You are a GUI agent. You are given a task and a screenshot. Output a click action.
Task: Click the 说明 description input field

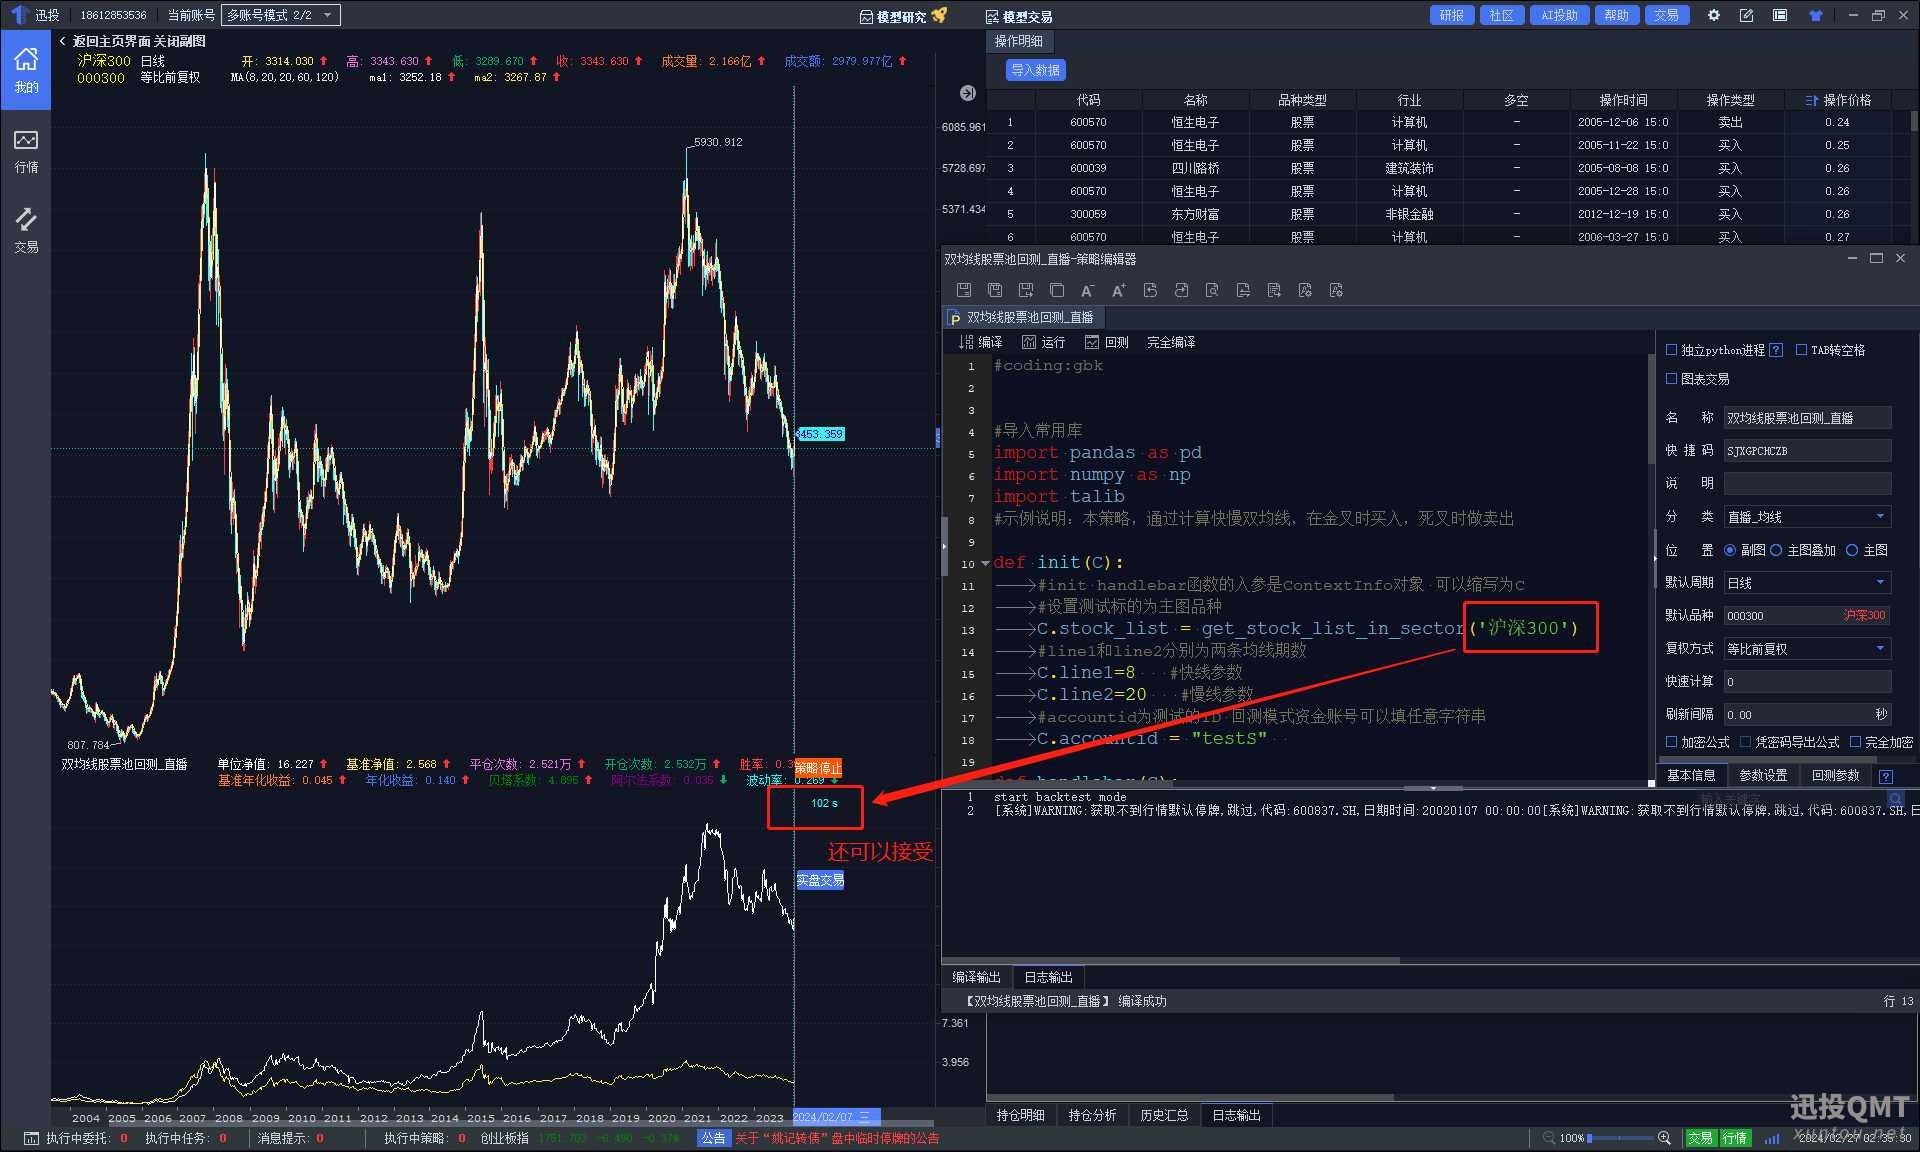1808,484
